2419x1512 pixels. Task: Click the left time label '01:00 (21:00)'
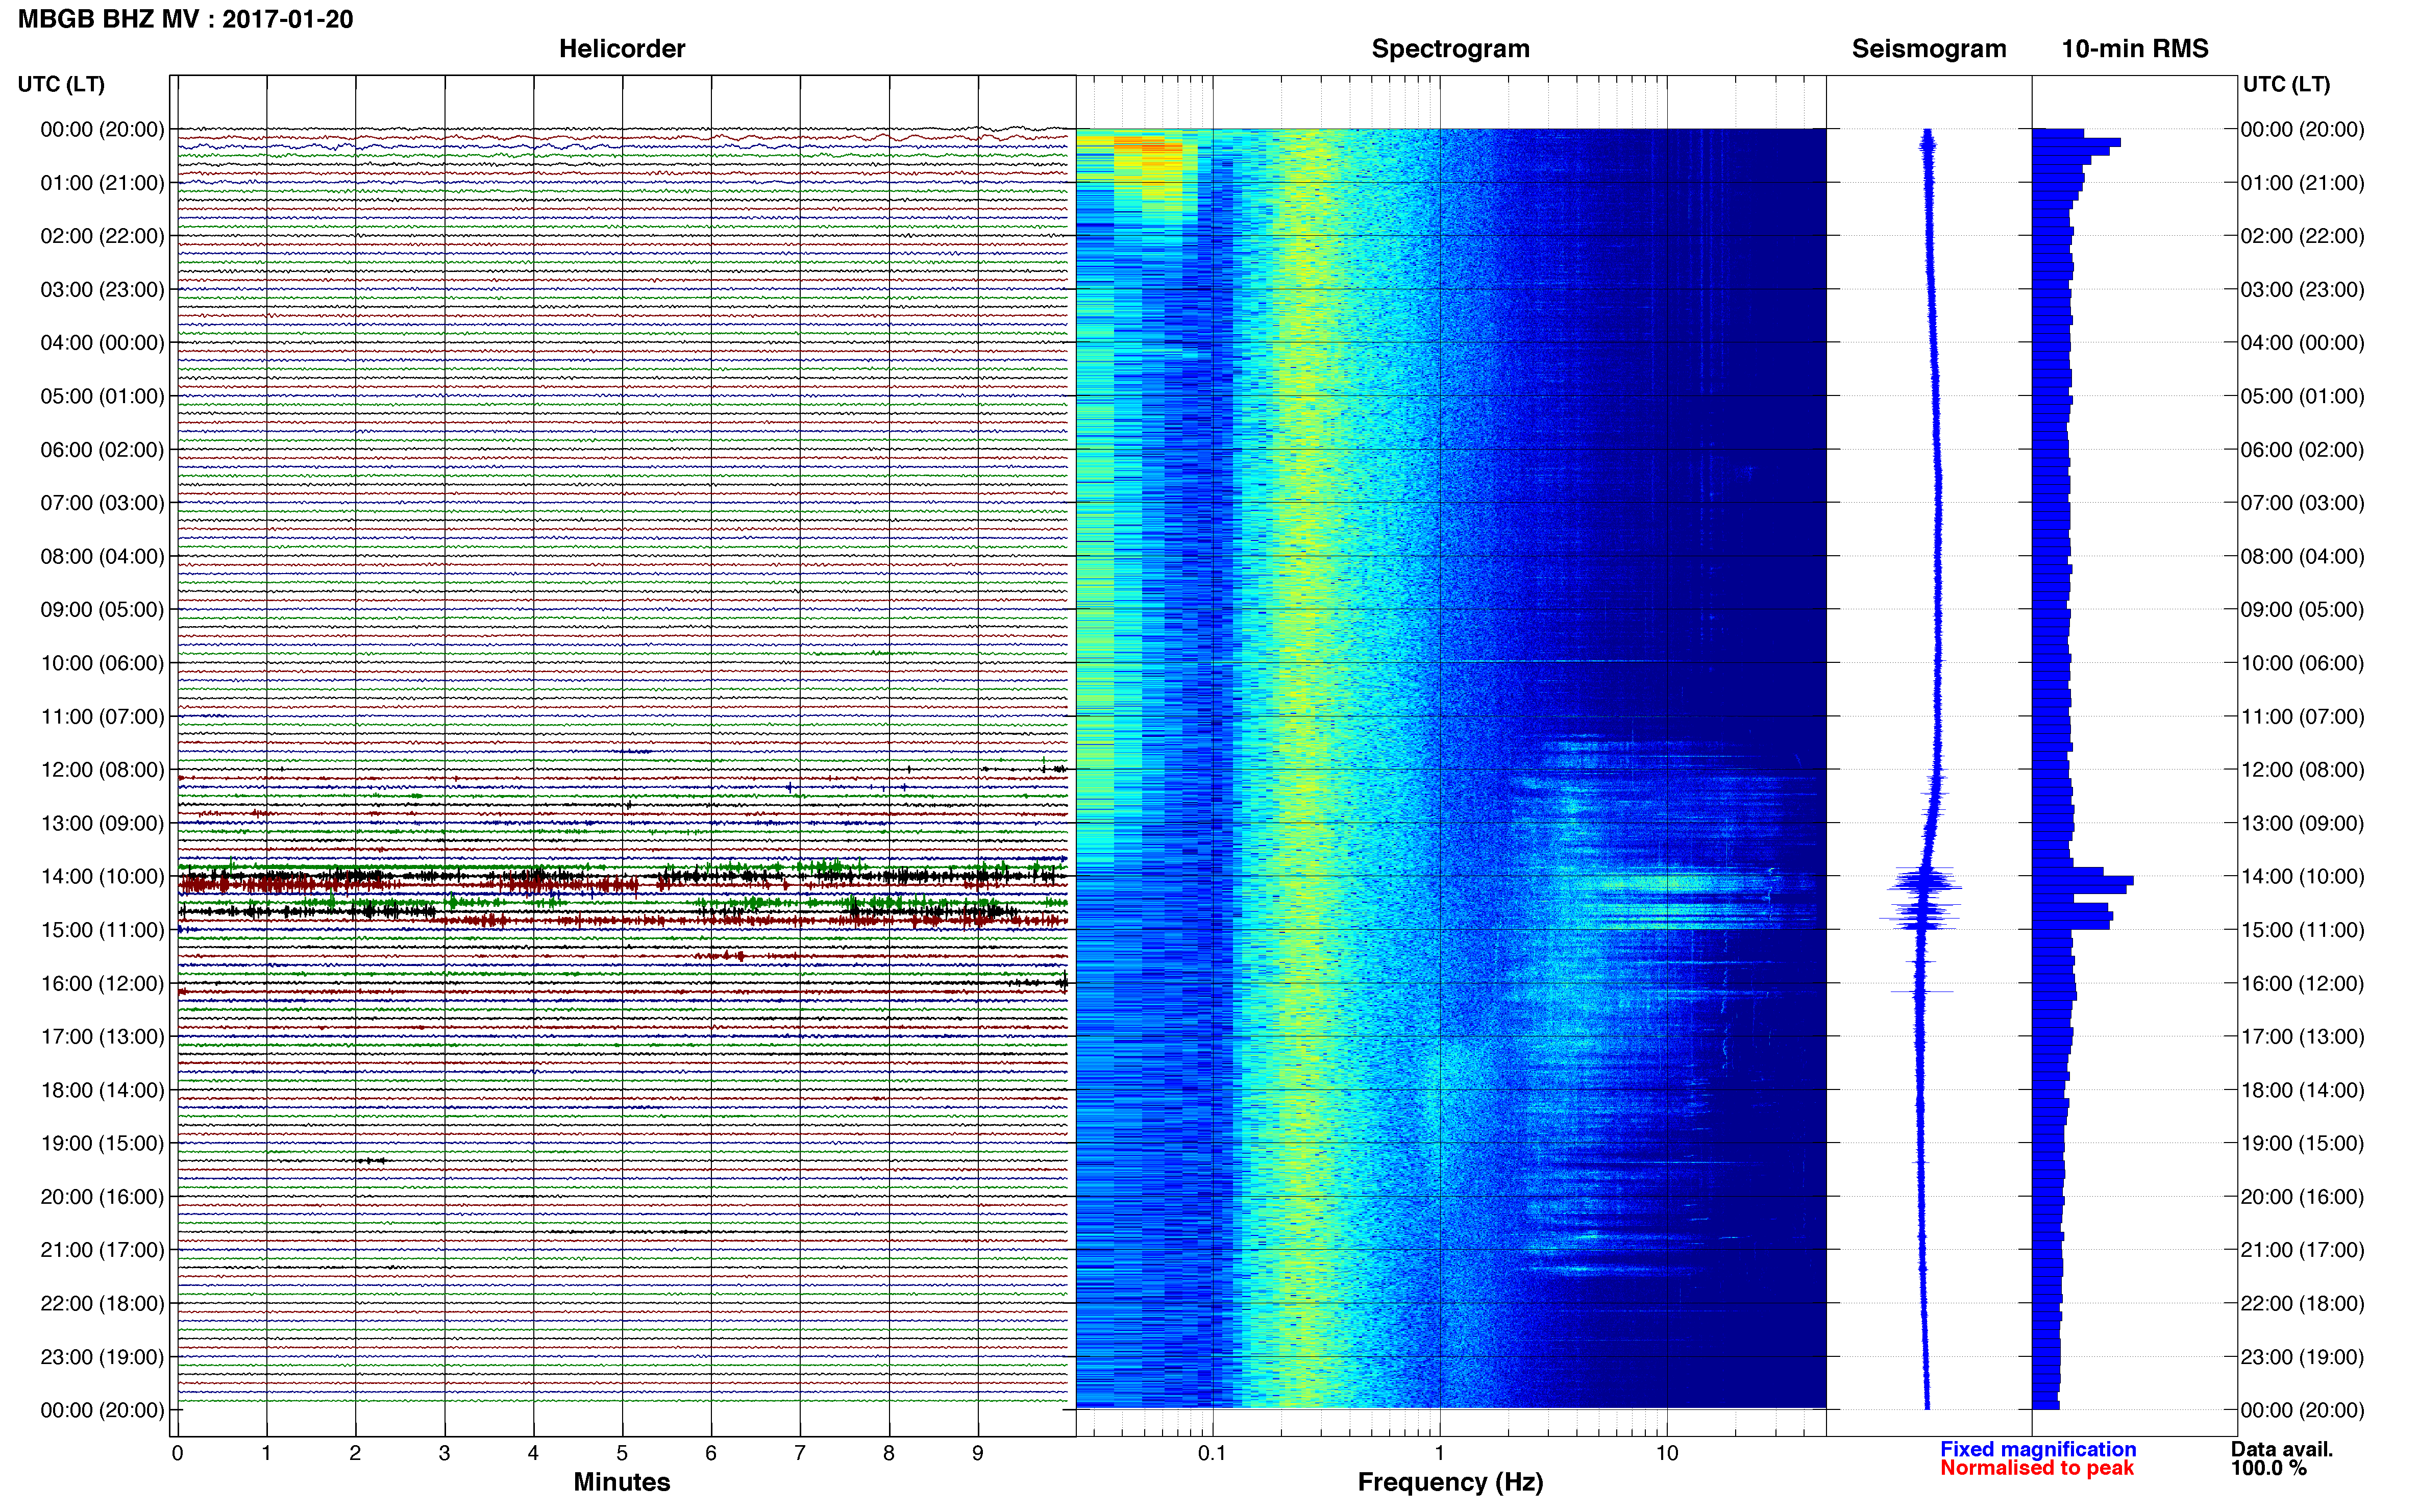click(x=102, y=183)
